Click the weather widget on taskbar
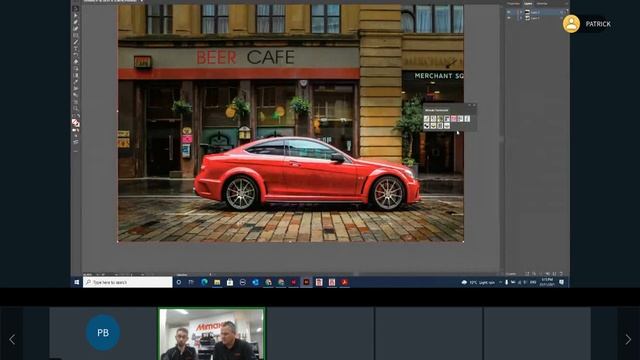Viewport: 640px width, 360px height. click(x=478, y=282)
